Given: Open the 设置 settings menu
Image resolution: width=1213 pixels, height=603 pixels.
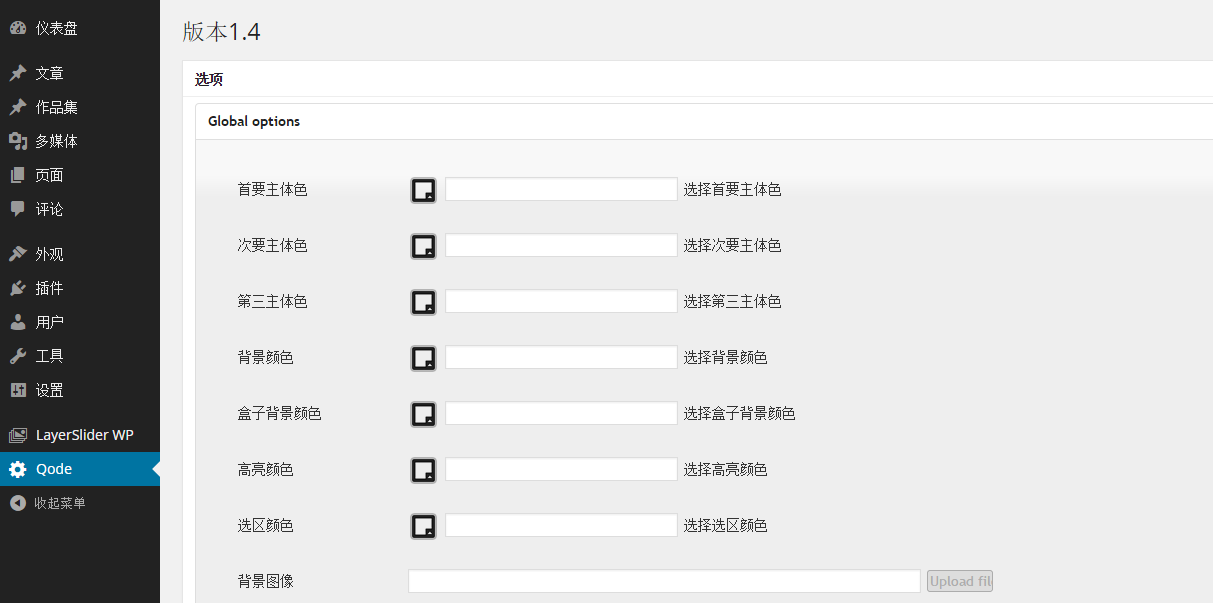Looking at the screenshot, I should click(49, 390).
